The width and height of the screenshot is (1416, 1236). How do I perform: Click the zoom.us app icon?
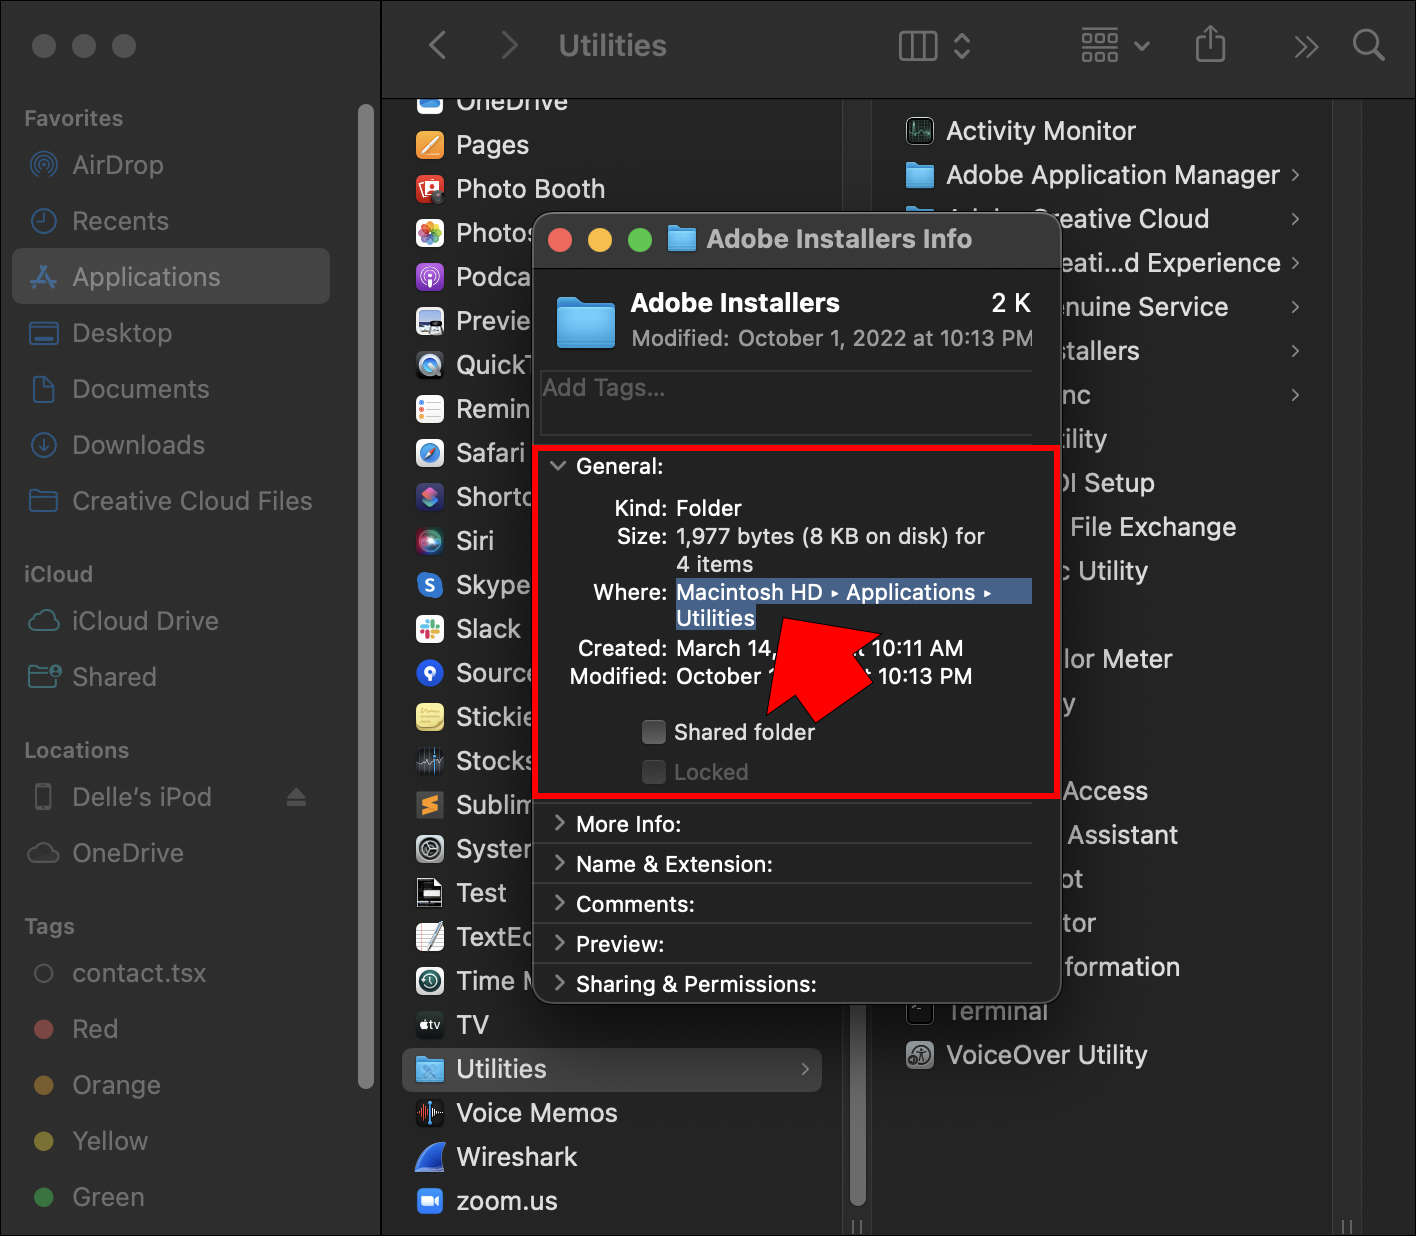point(430,1201)
